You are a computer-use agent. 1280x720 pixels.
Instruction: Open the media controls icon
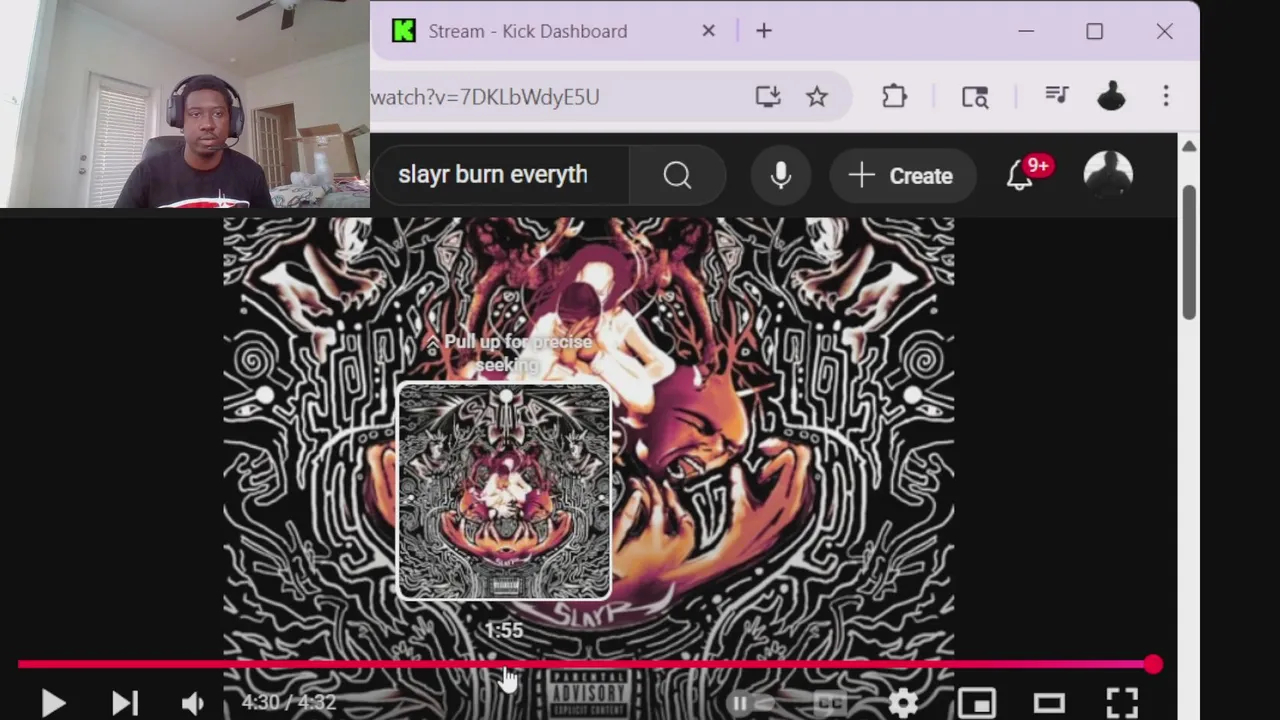(x=1056, y=96)
